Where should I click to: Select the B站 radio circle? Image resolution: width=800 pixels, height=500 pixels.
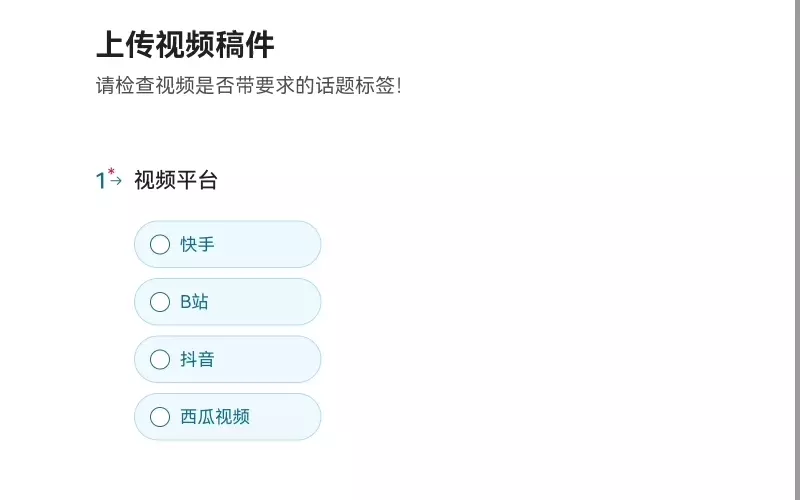click(160, 302)
